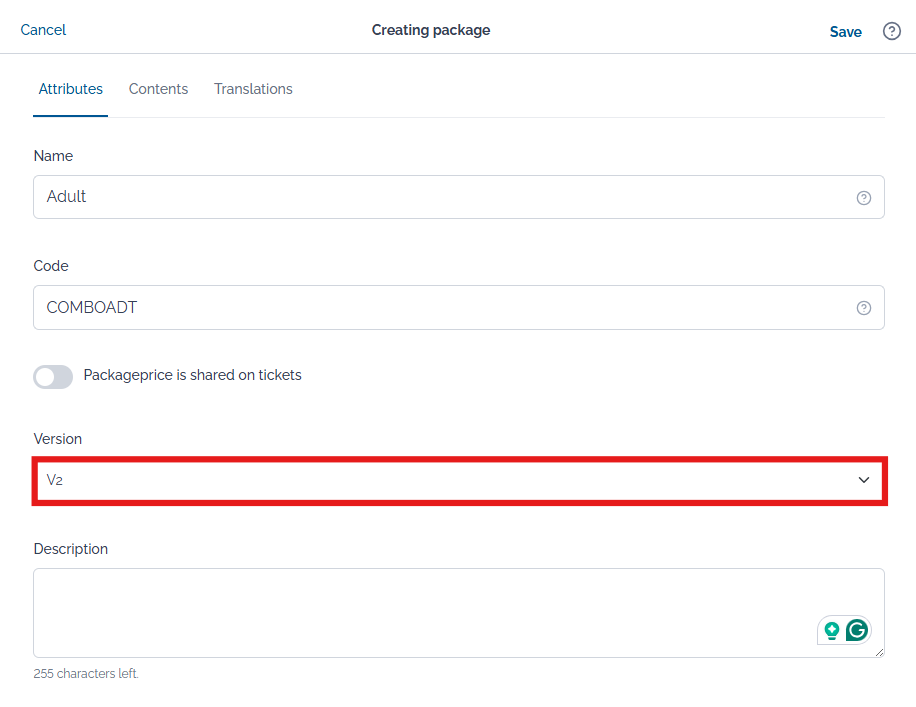Switch to the Translations tab
The height and width of the screenshot is (707, 916).
click(253, 89)
